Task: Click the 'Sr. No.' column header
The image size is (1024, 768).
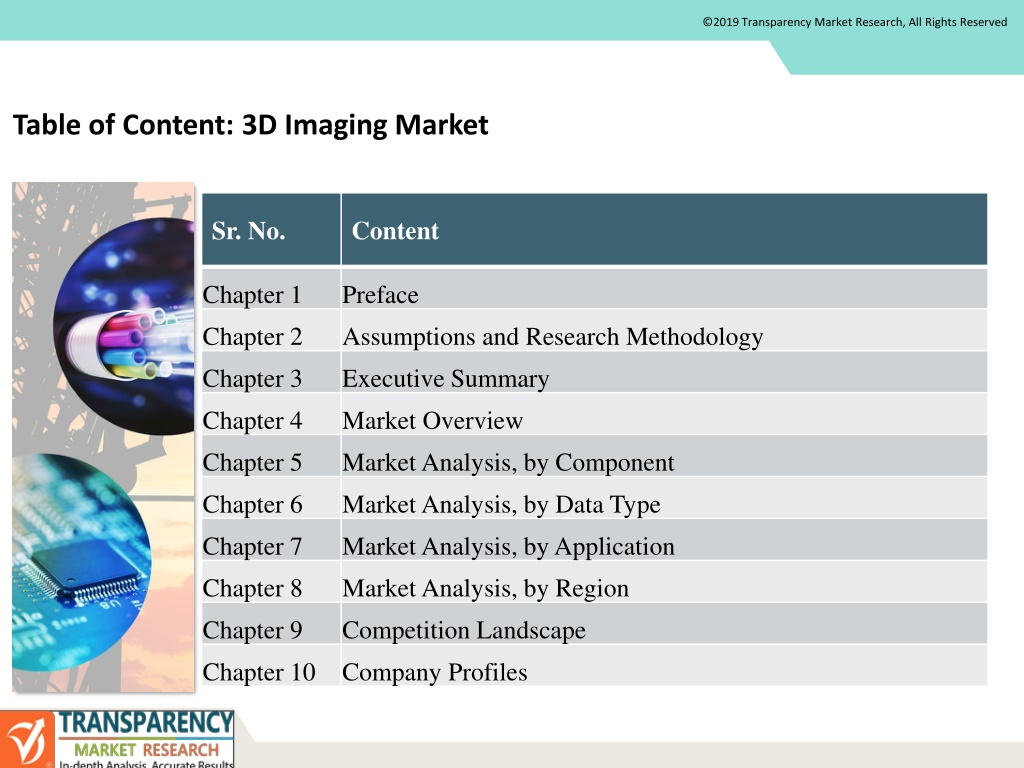Action: (271, 229)
